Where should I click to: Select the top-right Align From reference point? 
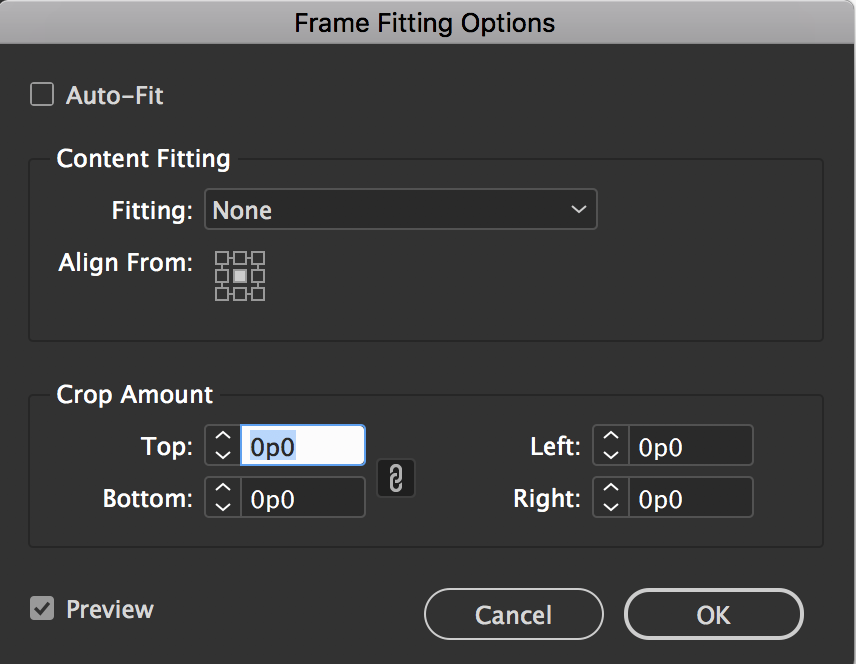click(258, 258)
